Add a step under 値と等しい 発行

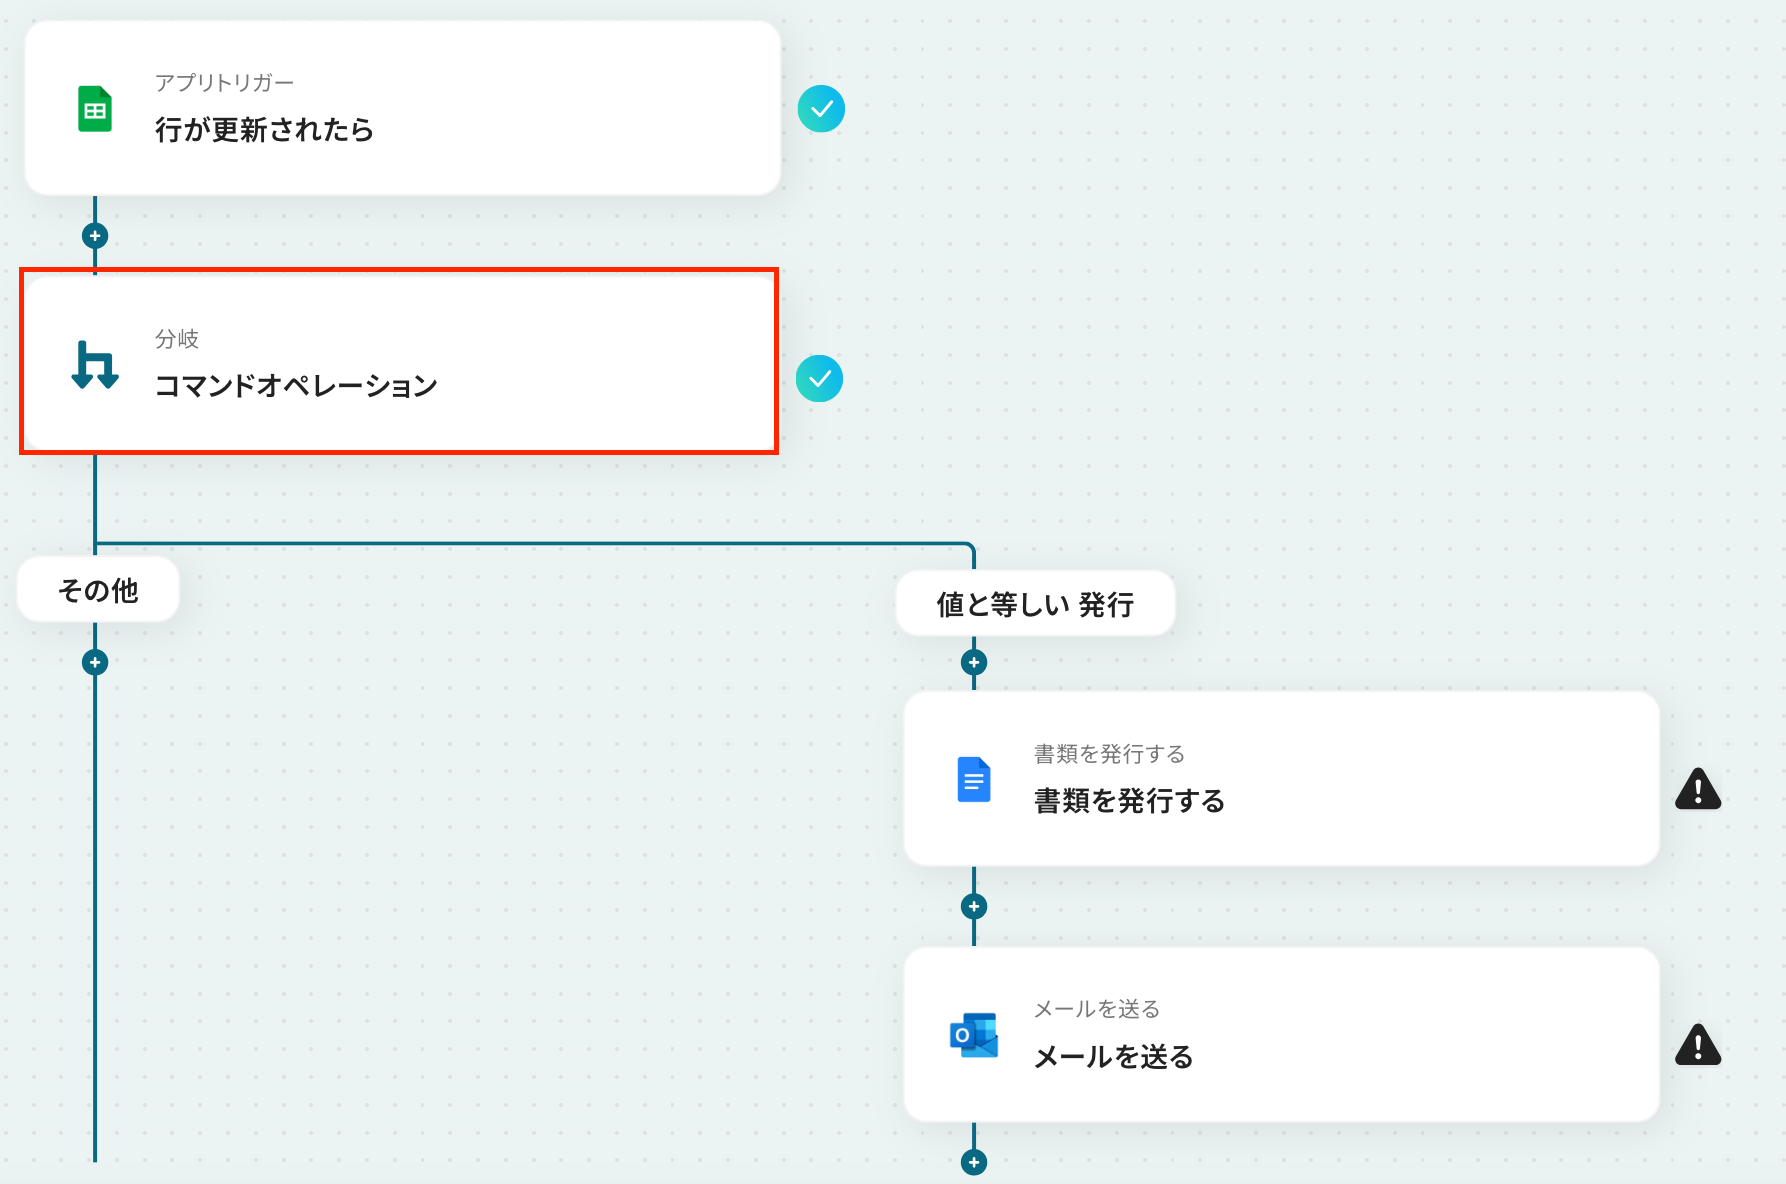coord(974,662)
